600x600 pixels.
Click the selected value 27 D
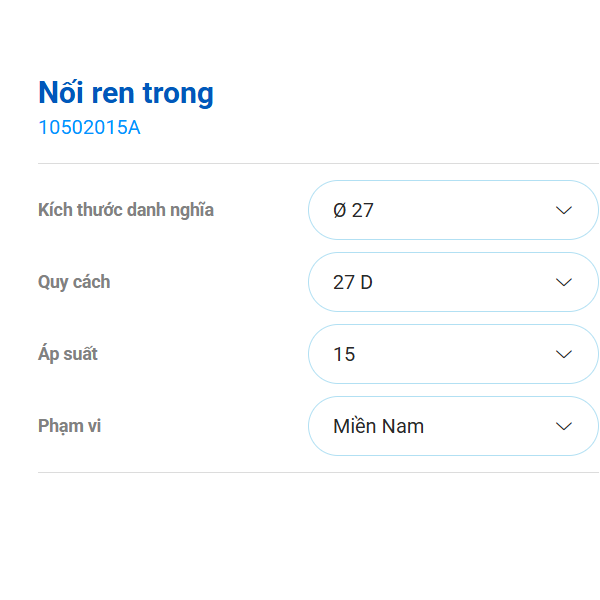(353, 283)
